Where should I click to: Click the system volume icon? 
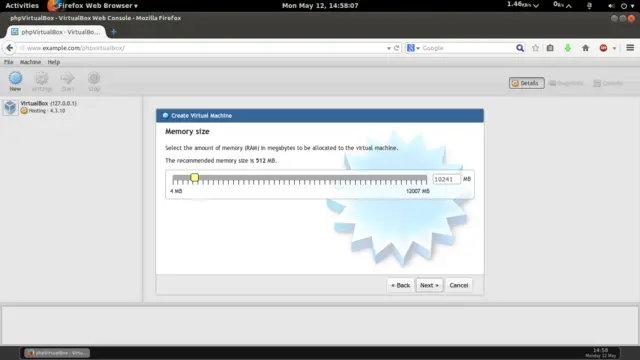[x=611, y=6]
